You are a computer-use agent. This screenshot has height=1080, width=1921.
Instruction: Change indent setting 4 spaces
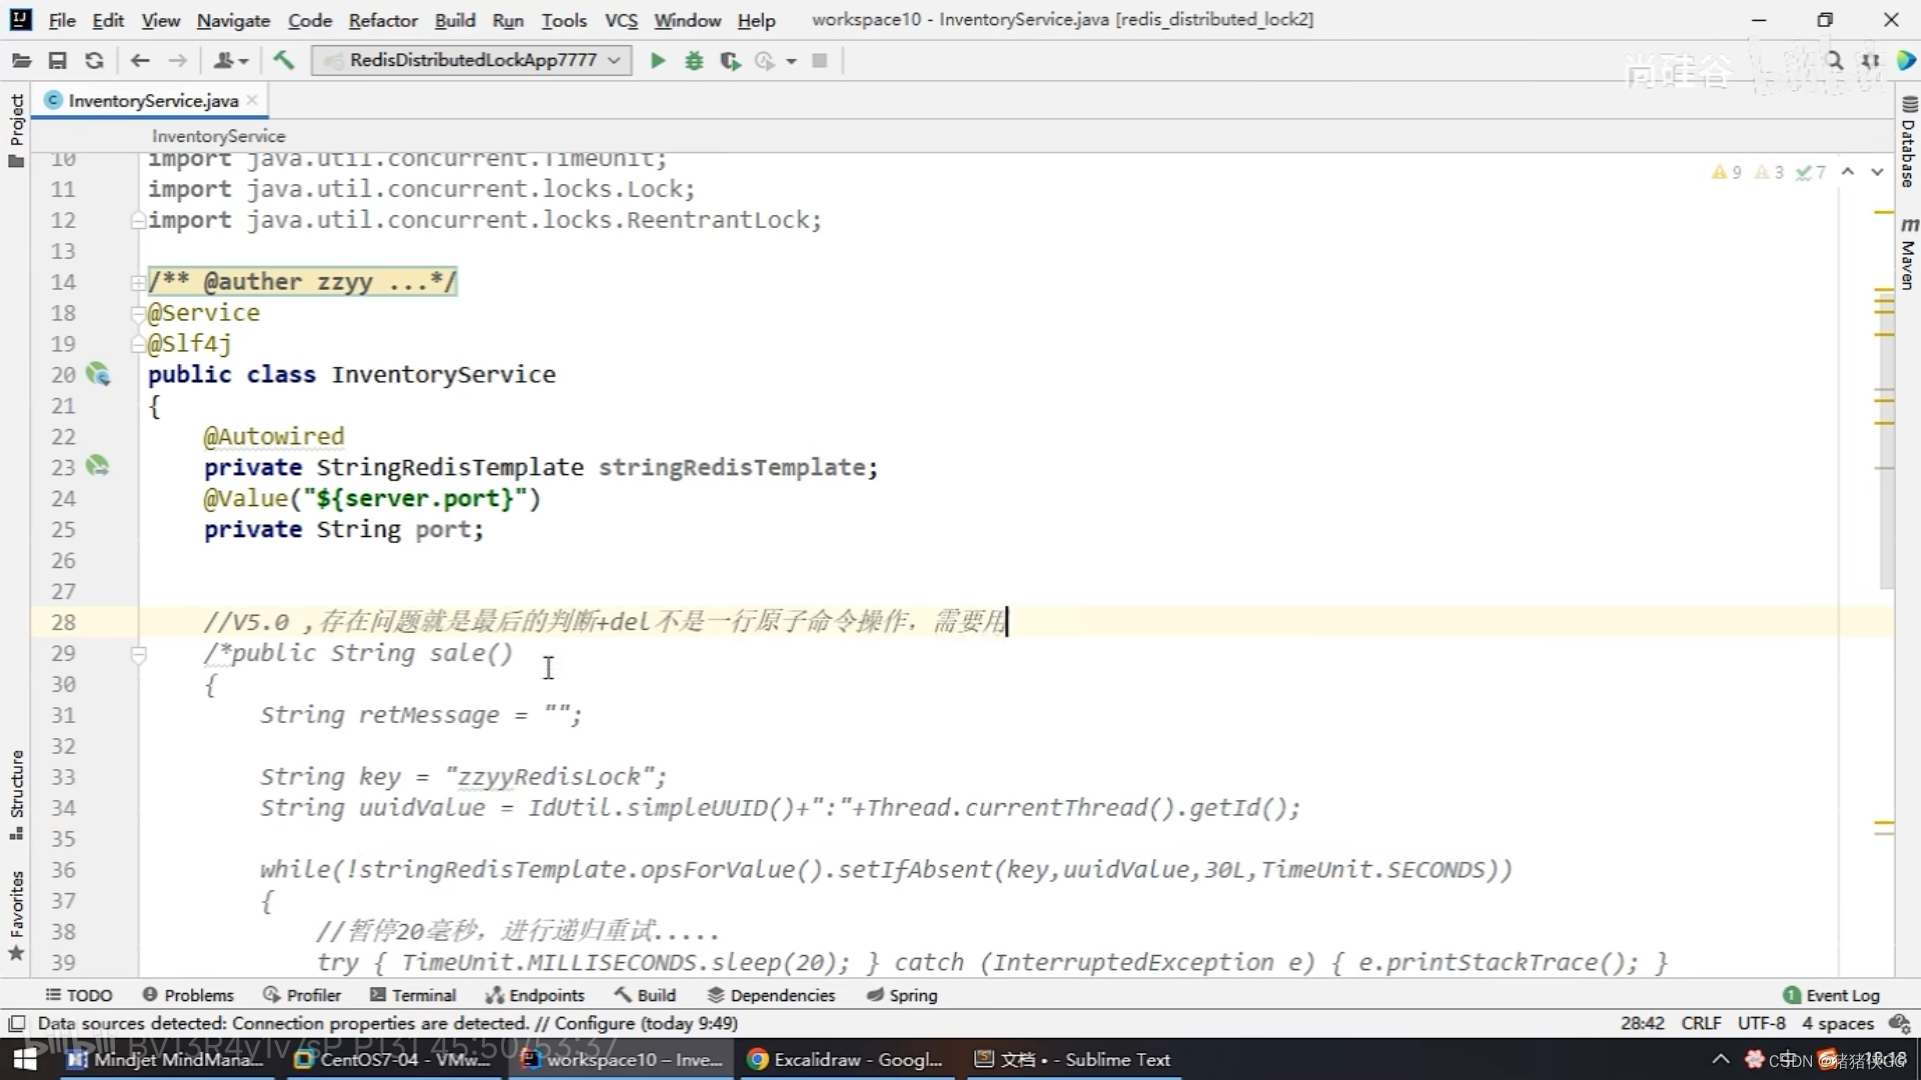pos(1837,1023)
